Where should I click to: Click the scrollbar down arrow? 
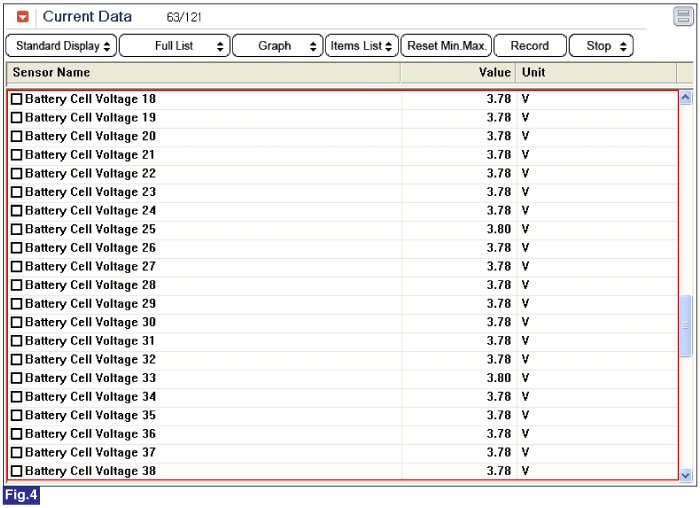coord(685,475)
